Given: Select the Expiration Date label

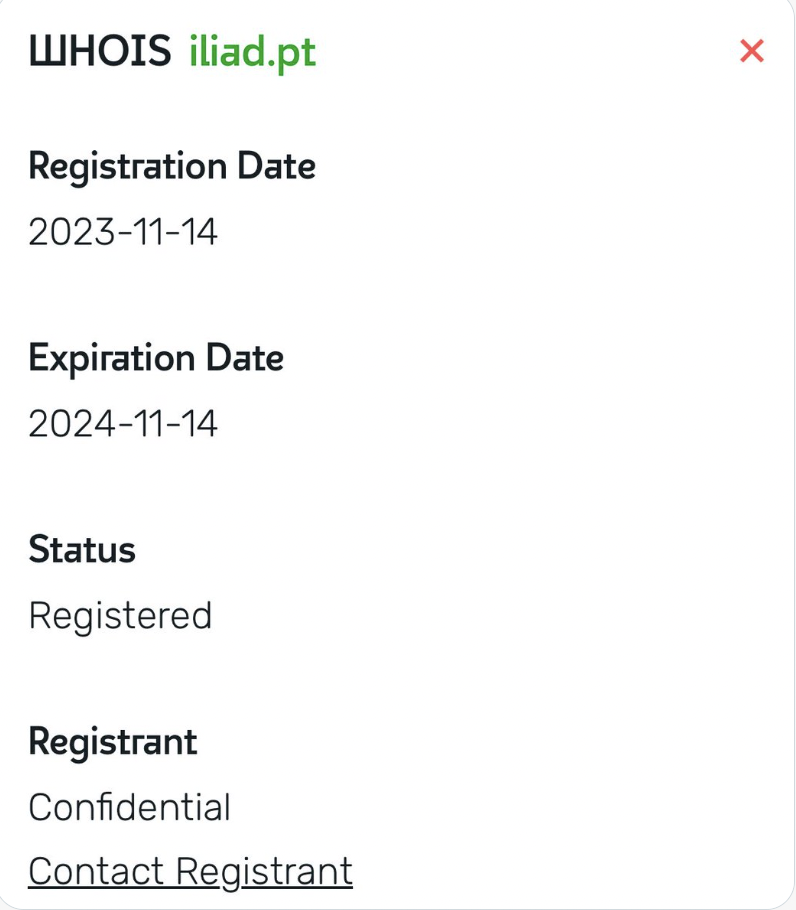Looking at the screenshot, I should click(156, 358).
